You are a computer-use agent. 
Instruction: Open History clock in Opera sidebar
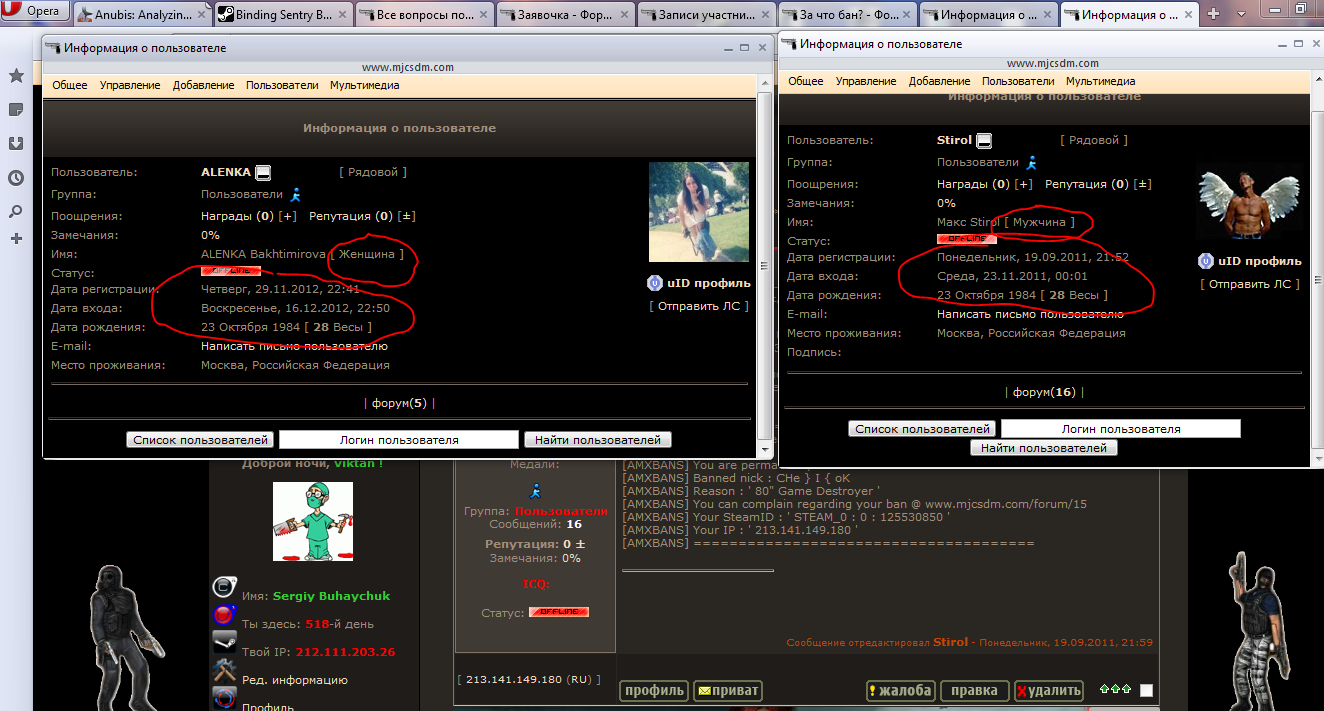coord(16,178)
